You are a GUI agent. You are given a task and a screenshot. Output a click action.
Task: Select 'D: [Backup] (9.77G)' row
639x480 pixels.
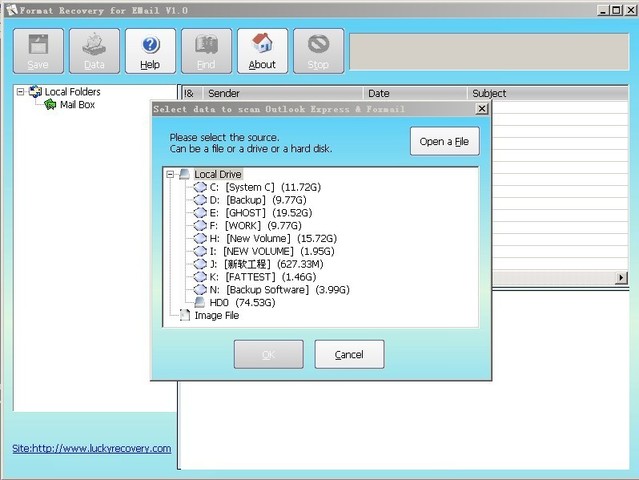pyautogui.click(x=258, y=200)
